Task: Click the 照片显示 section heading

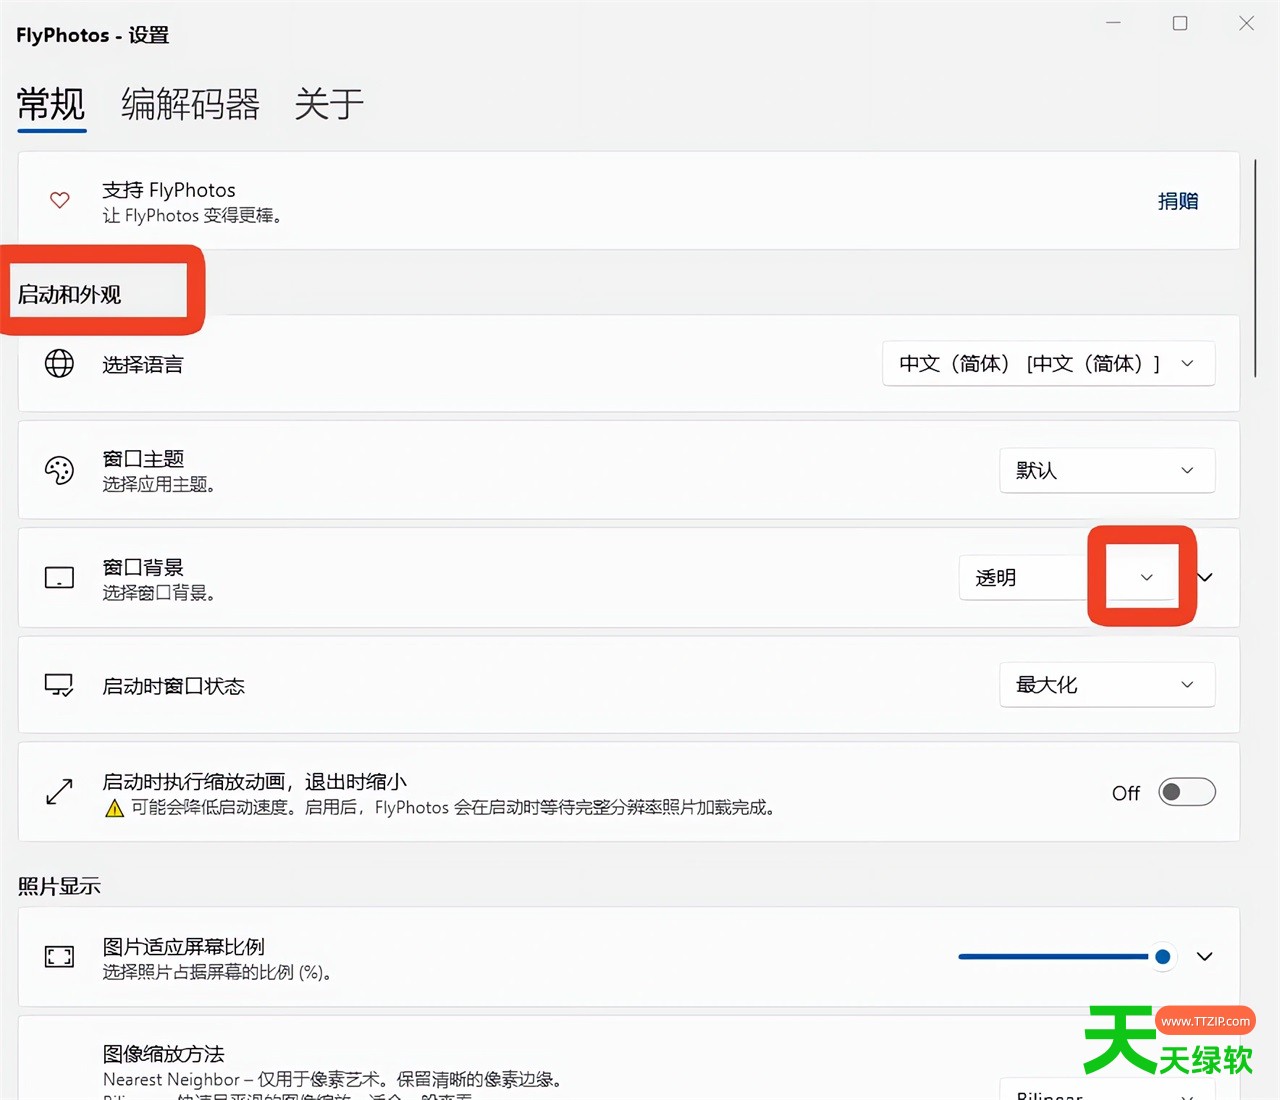Action: click(59, 886)
